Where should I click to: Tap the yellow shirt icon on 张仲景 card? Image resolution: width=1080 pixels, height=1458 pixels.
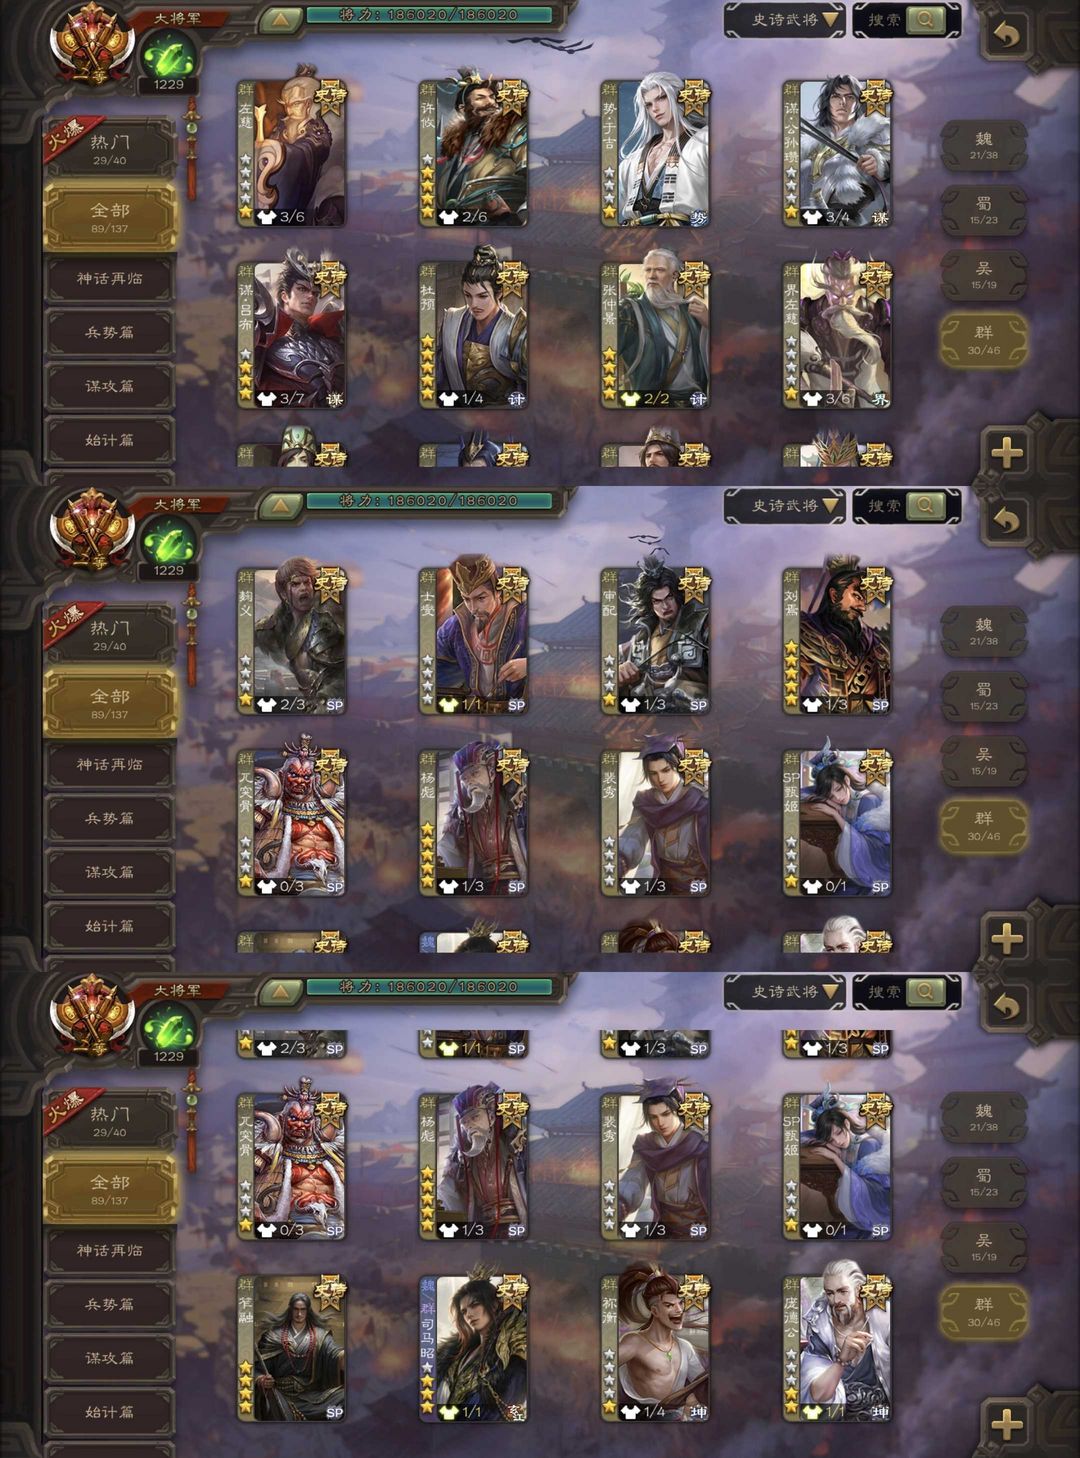[630, 398]
